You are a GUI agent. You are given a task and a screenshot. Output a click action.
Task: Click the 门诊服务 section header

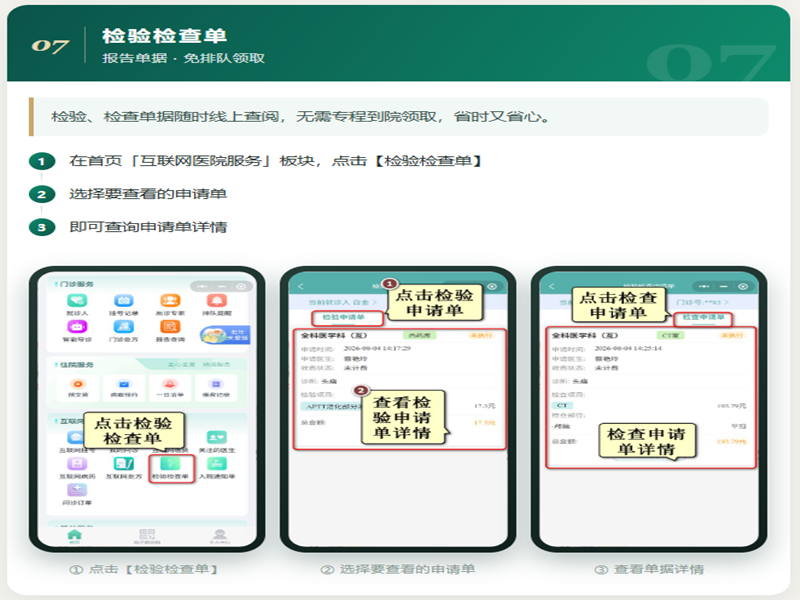coord(77,284)
